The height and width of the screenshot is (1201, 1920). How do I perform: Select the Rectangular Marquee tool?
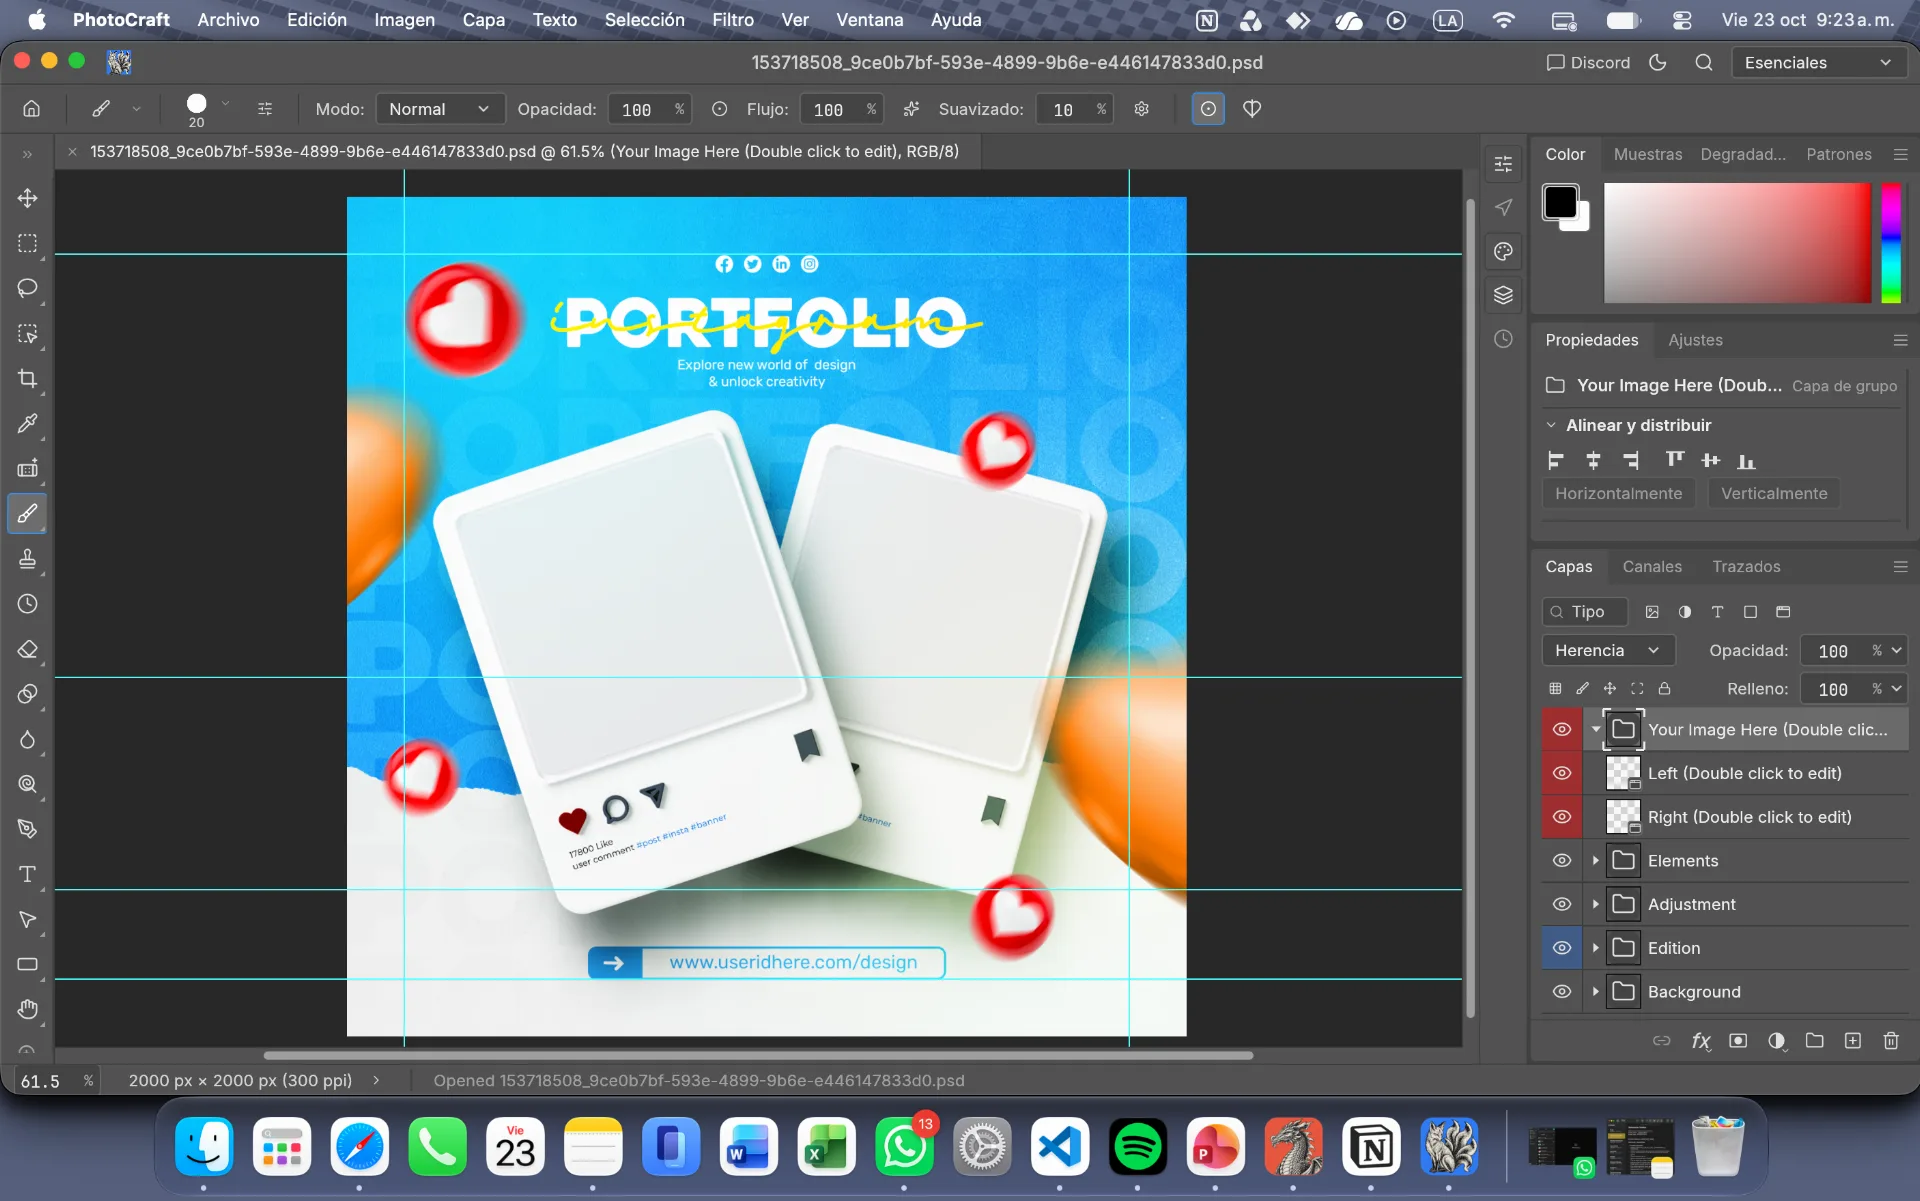pos(28,243)
